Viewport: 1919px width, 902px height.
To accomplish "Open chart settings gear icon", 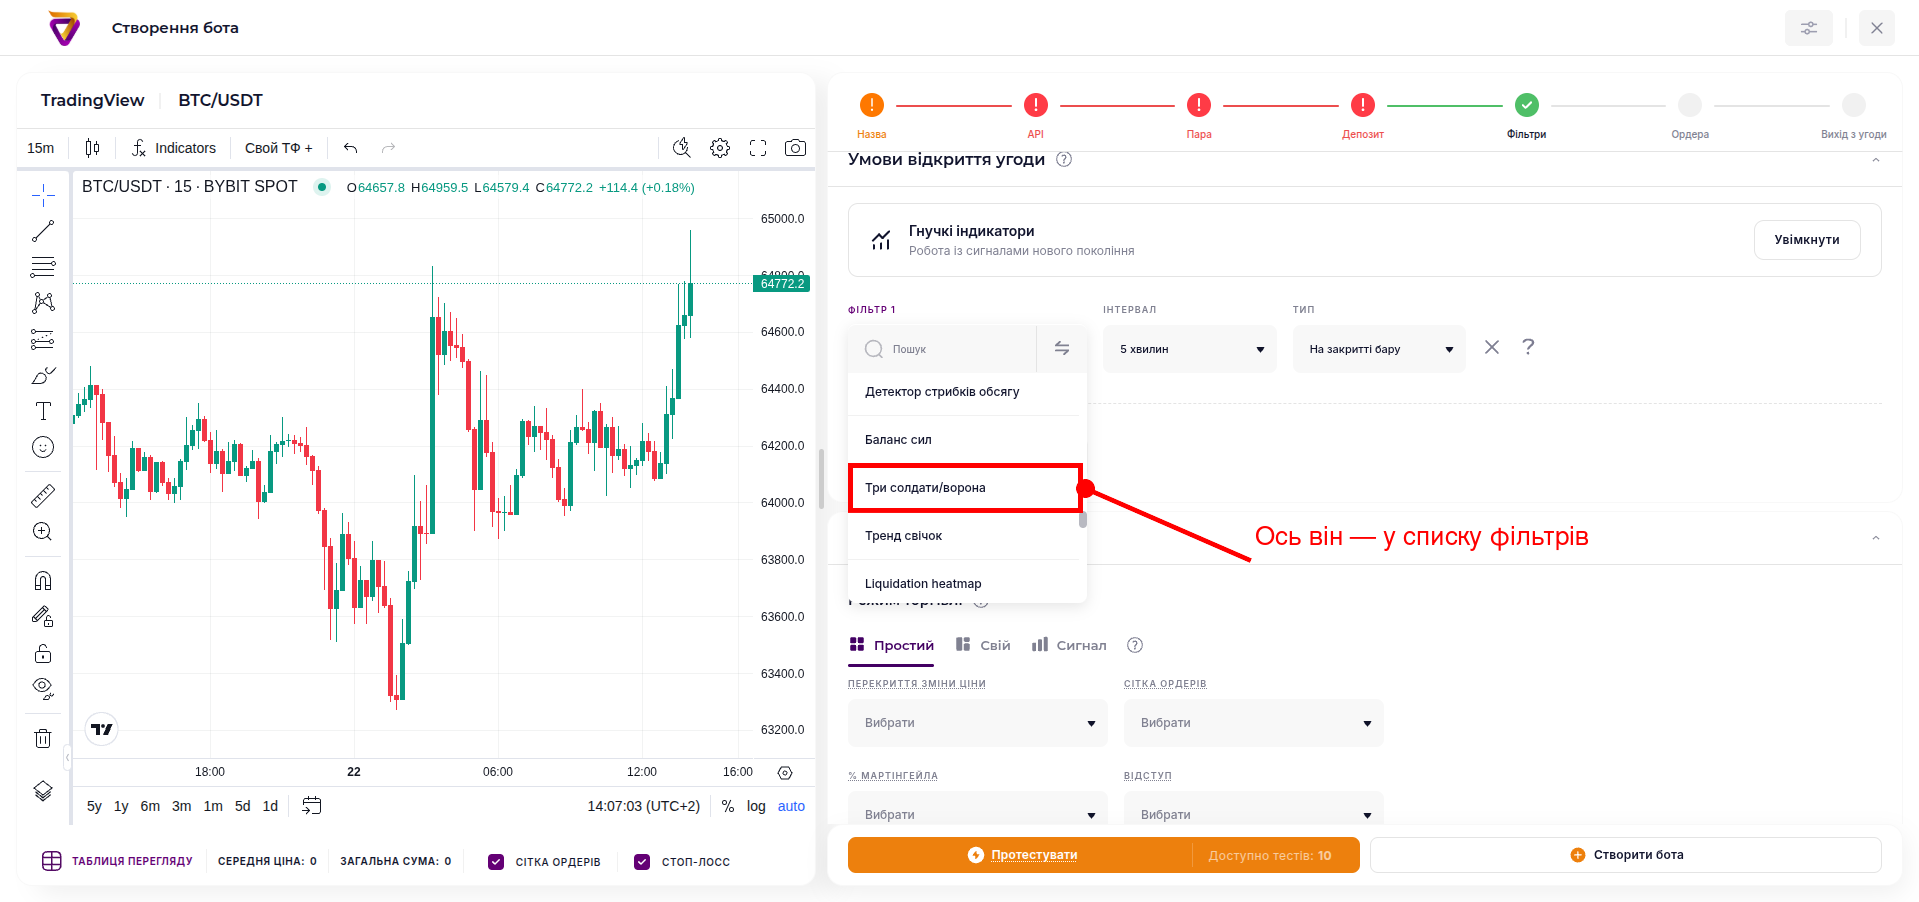I will click(720, 148).
